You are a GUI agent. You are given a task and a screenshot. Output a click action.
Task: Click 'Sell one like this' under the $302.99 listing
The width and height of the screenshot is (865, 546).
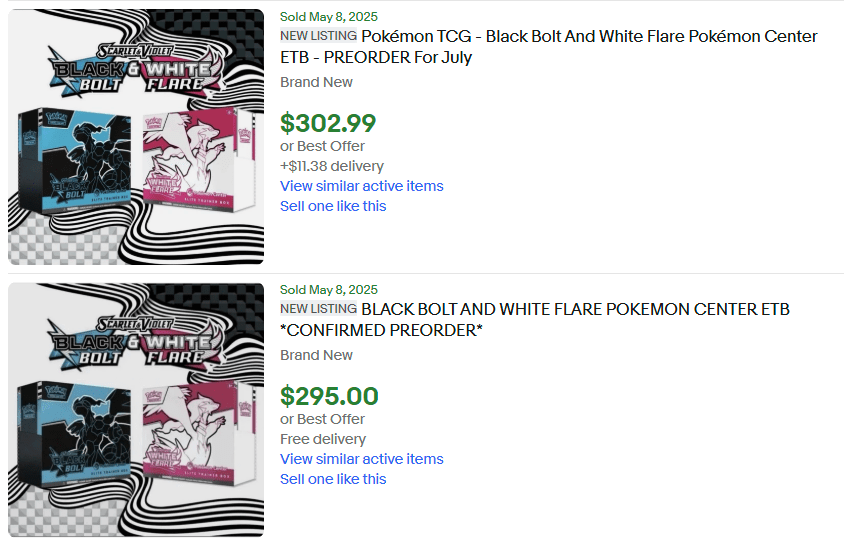tap(333, 206)
